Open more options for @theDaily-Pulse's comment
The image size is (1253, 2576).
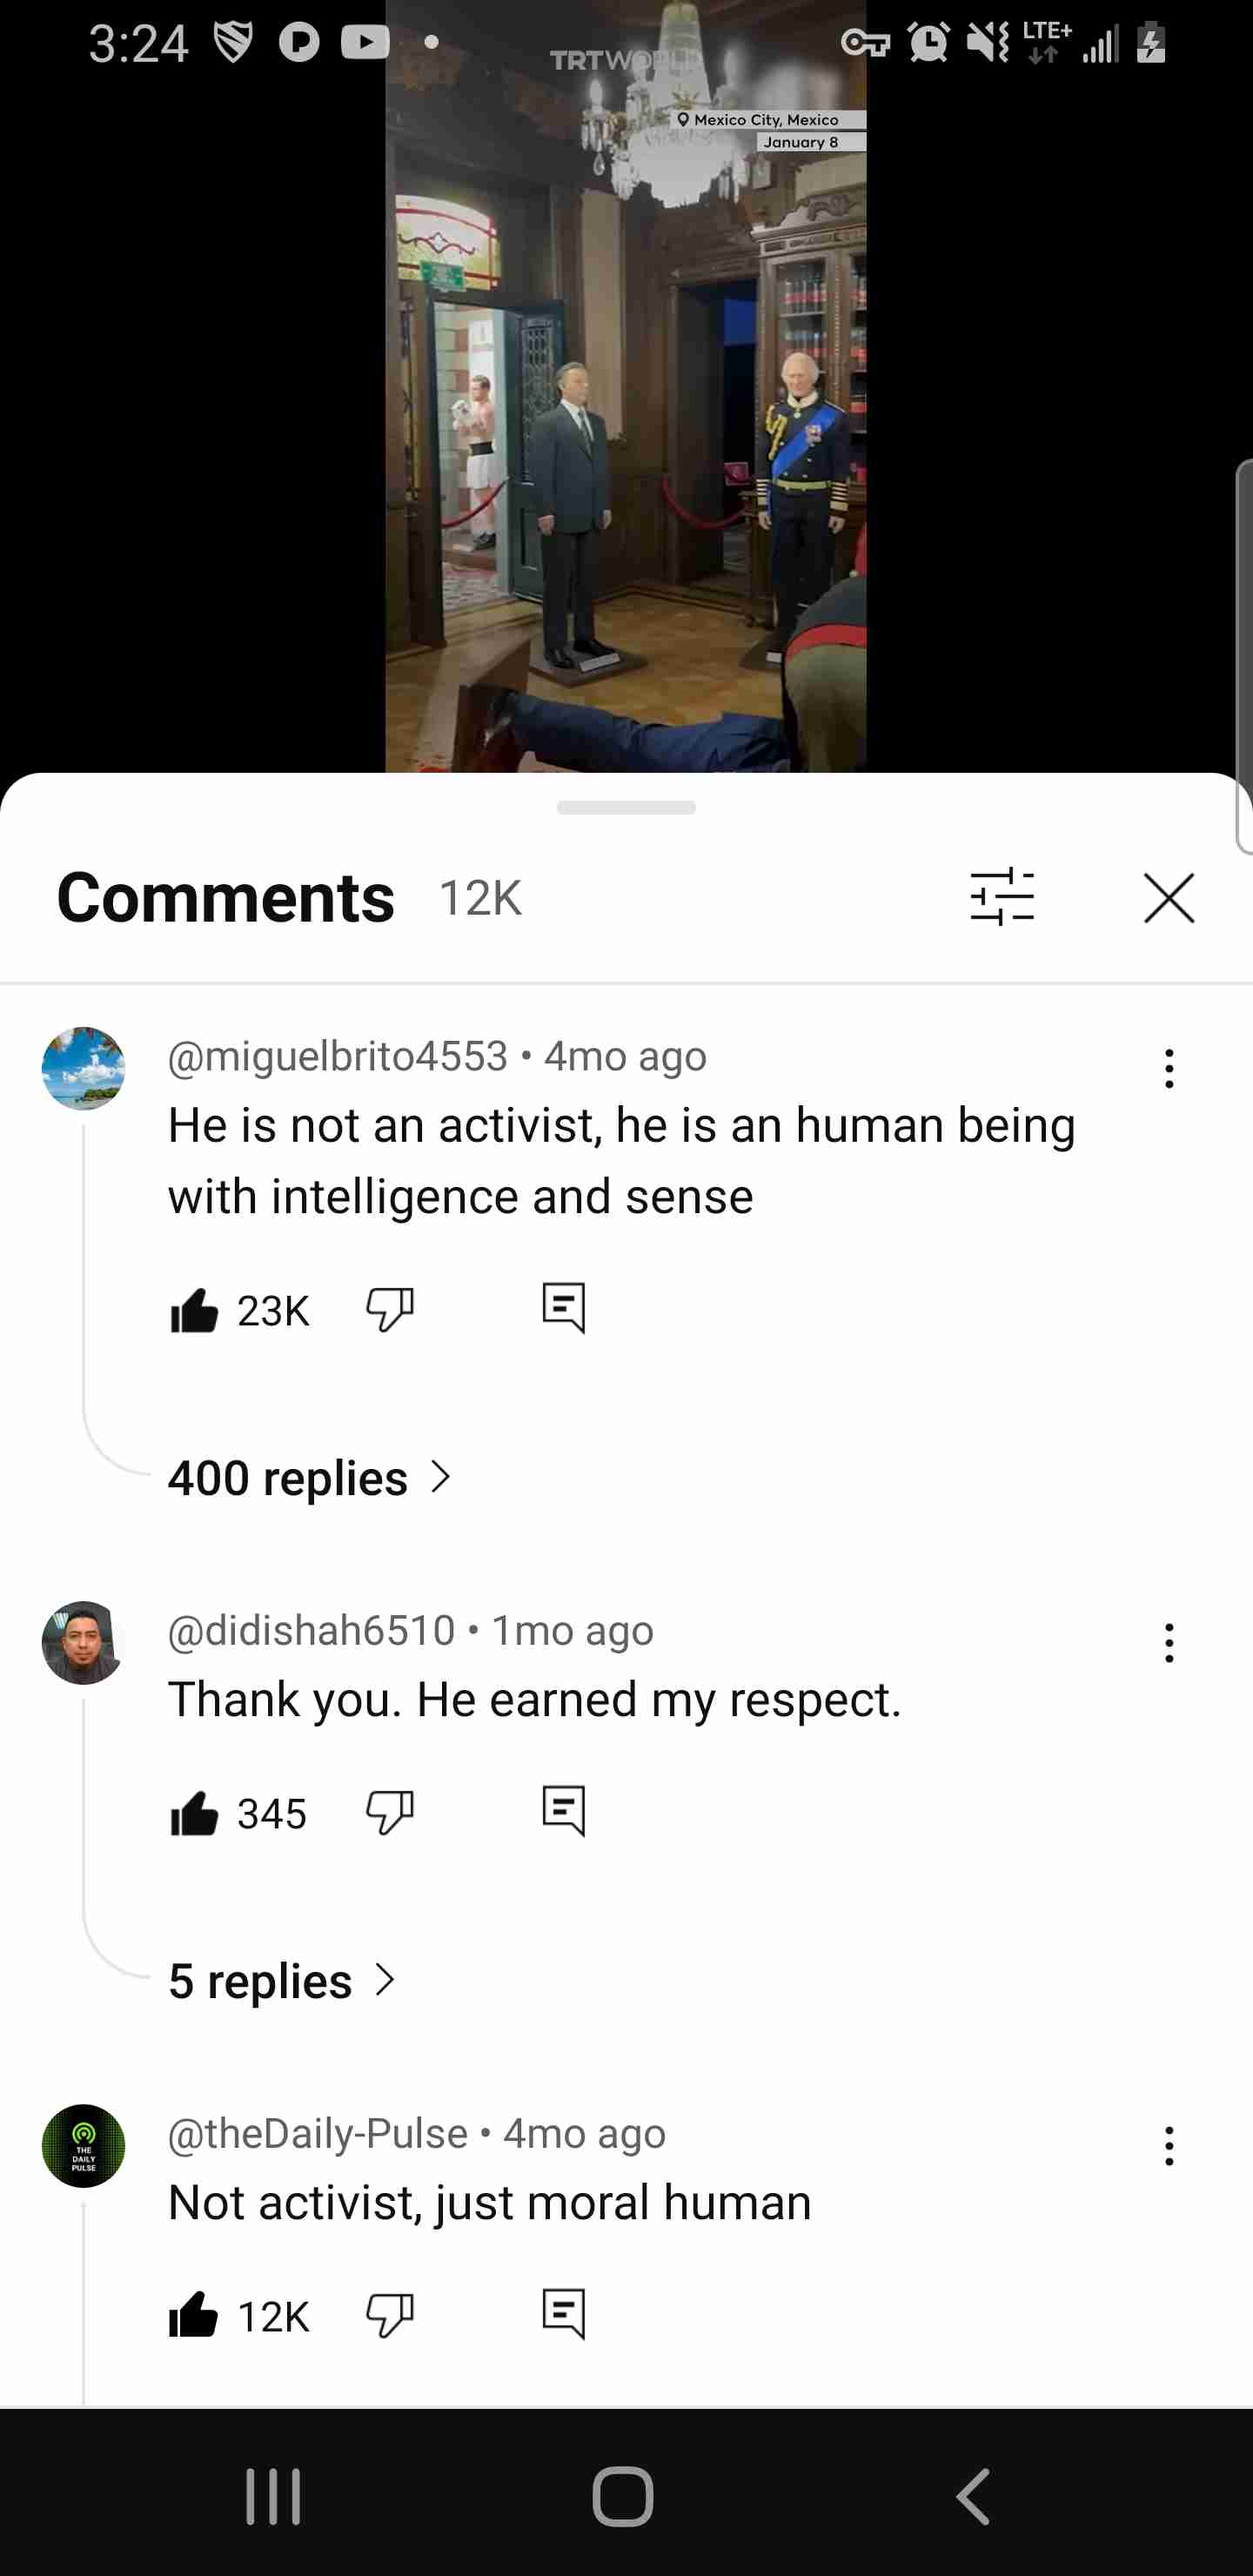tap(1169, 2146)
